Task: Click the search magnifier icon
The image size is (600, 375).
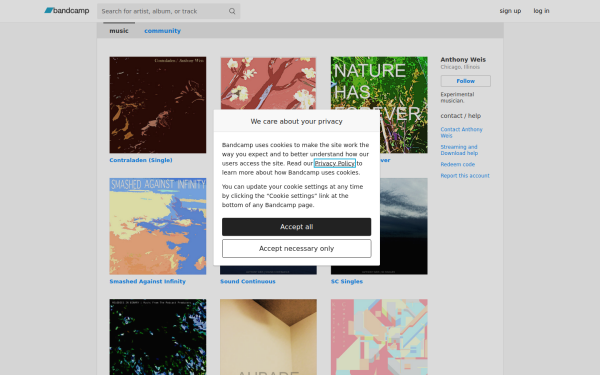Action: [x=232, y=11]
